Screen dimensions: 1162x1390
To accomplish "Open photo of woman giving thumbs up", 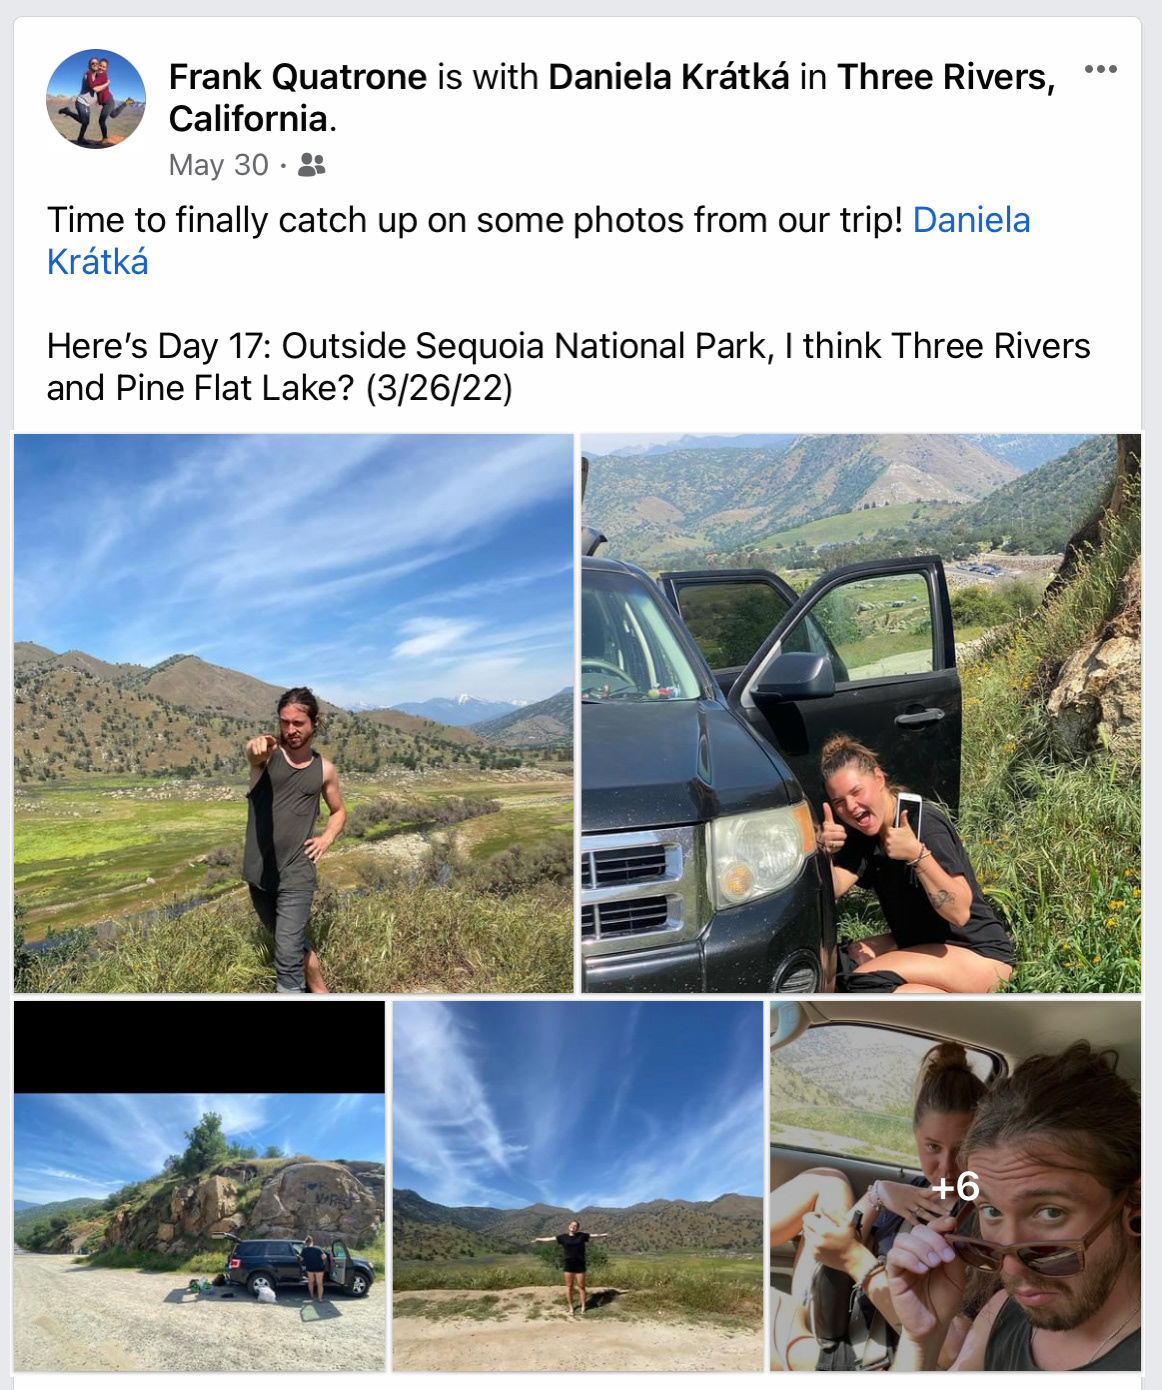I will [x=861, y=713].
